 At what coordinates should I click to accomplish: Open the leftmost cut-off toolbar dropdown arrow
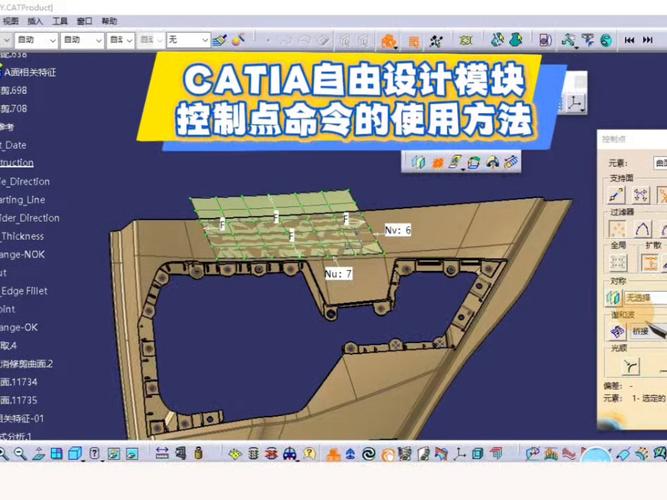(6, 40)
